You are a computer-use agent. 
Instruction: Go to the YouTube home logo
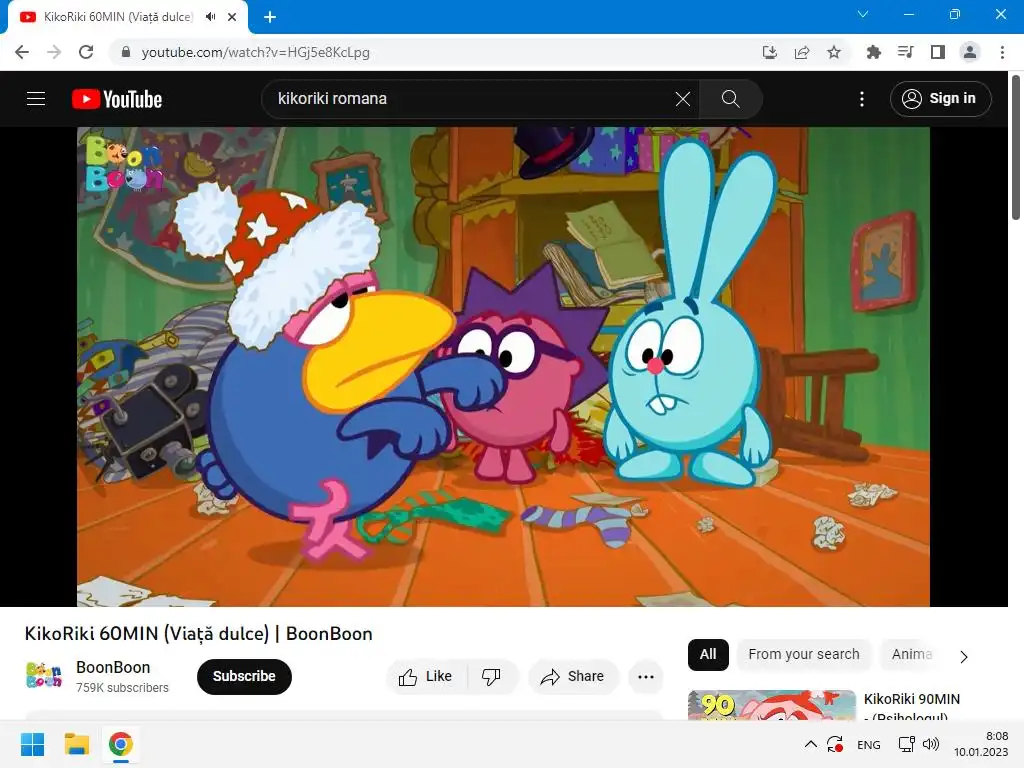pyautogui.click(x=117, y=99)
